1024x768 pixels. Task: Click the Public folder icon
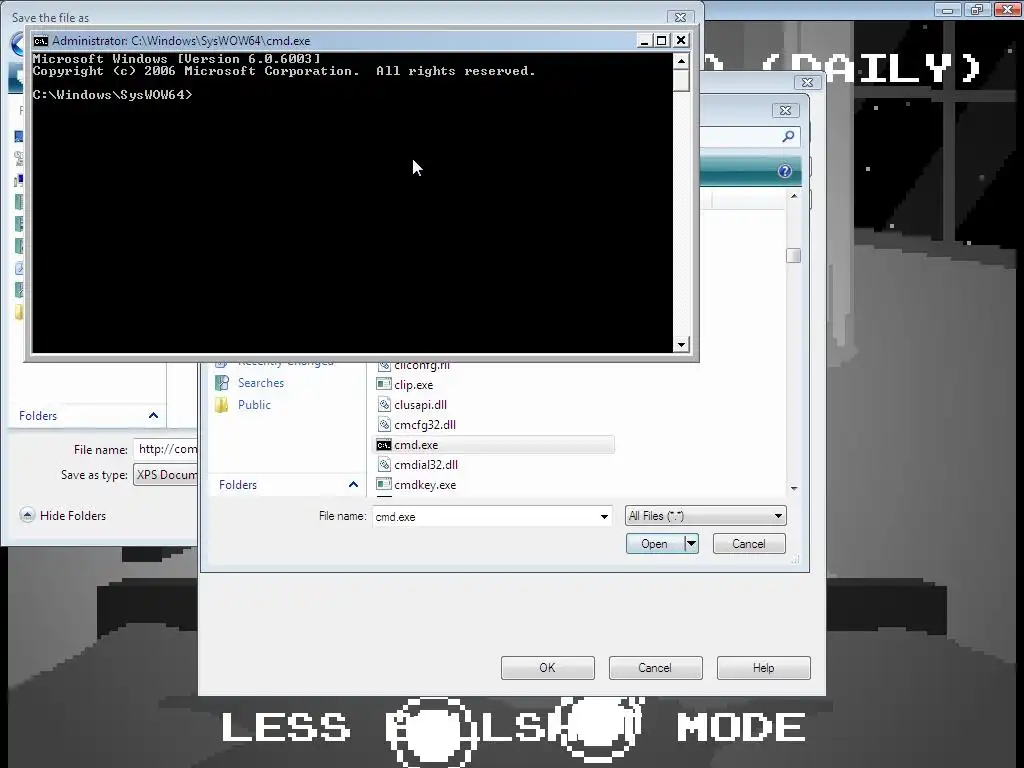[x=222, y=405]
